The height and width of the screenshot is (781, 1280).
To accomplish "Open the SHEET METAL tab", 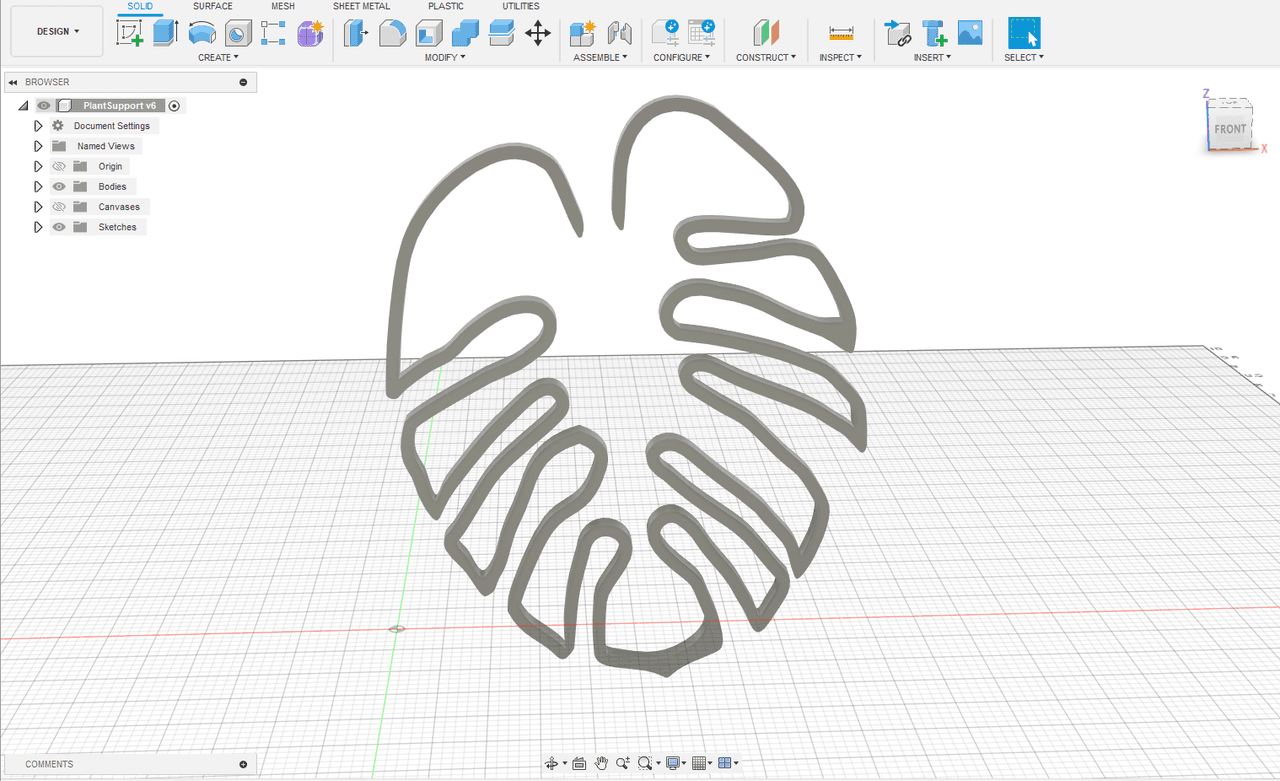I will (x=361, y=6).
